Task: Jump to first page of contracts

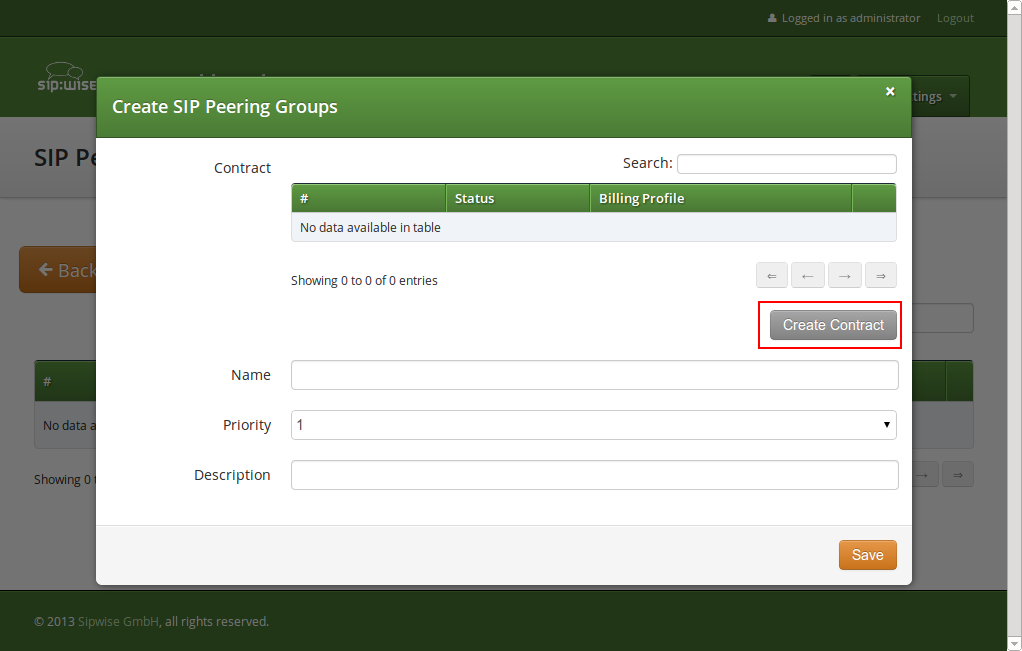Action: [x=771, y=275]
